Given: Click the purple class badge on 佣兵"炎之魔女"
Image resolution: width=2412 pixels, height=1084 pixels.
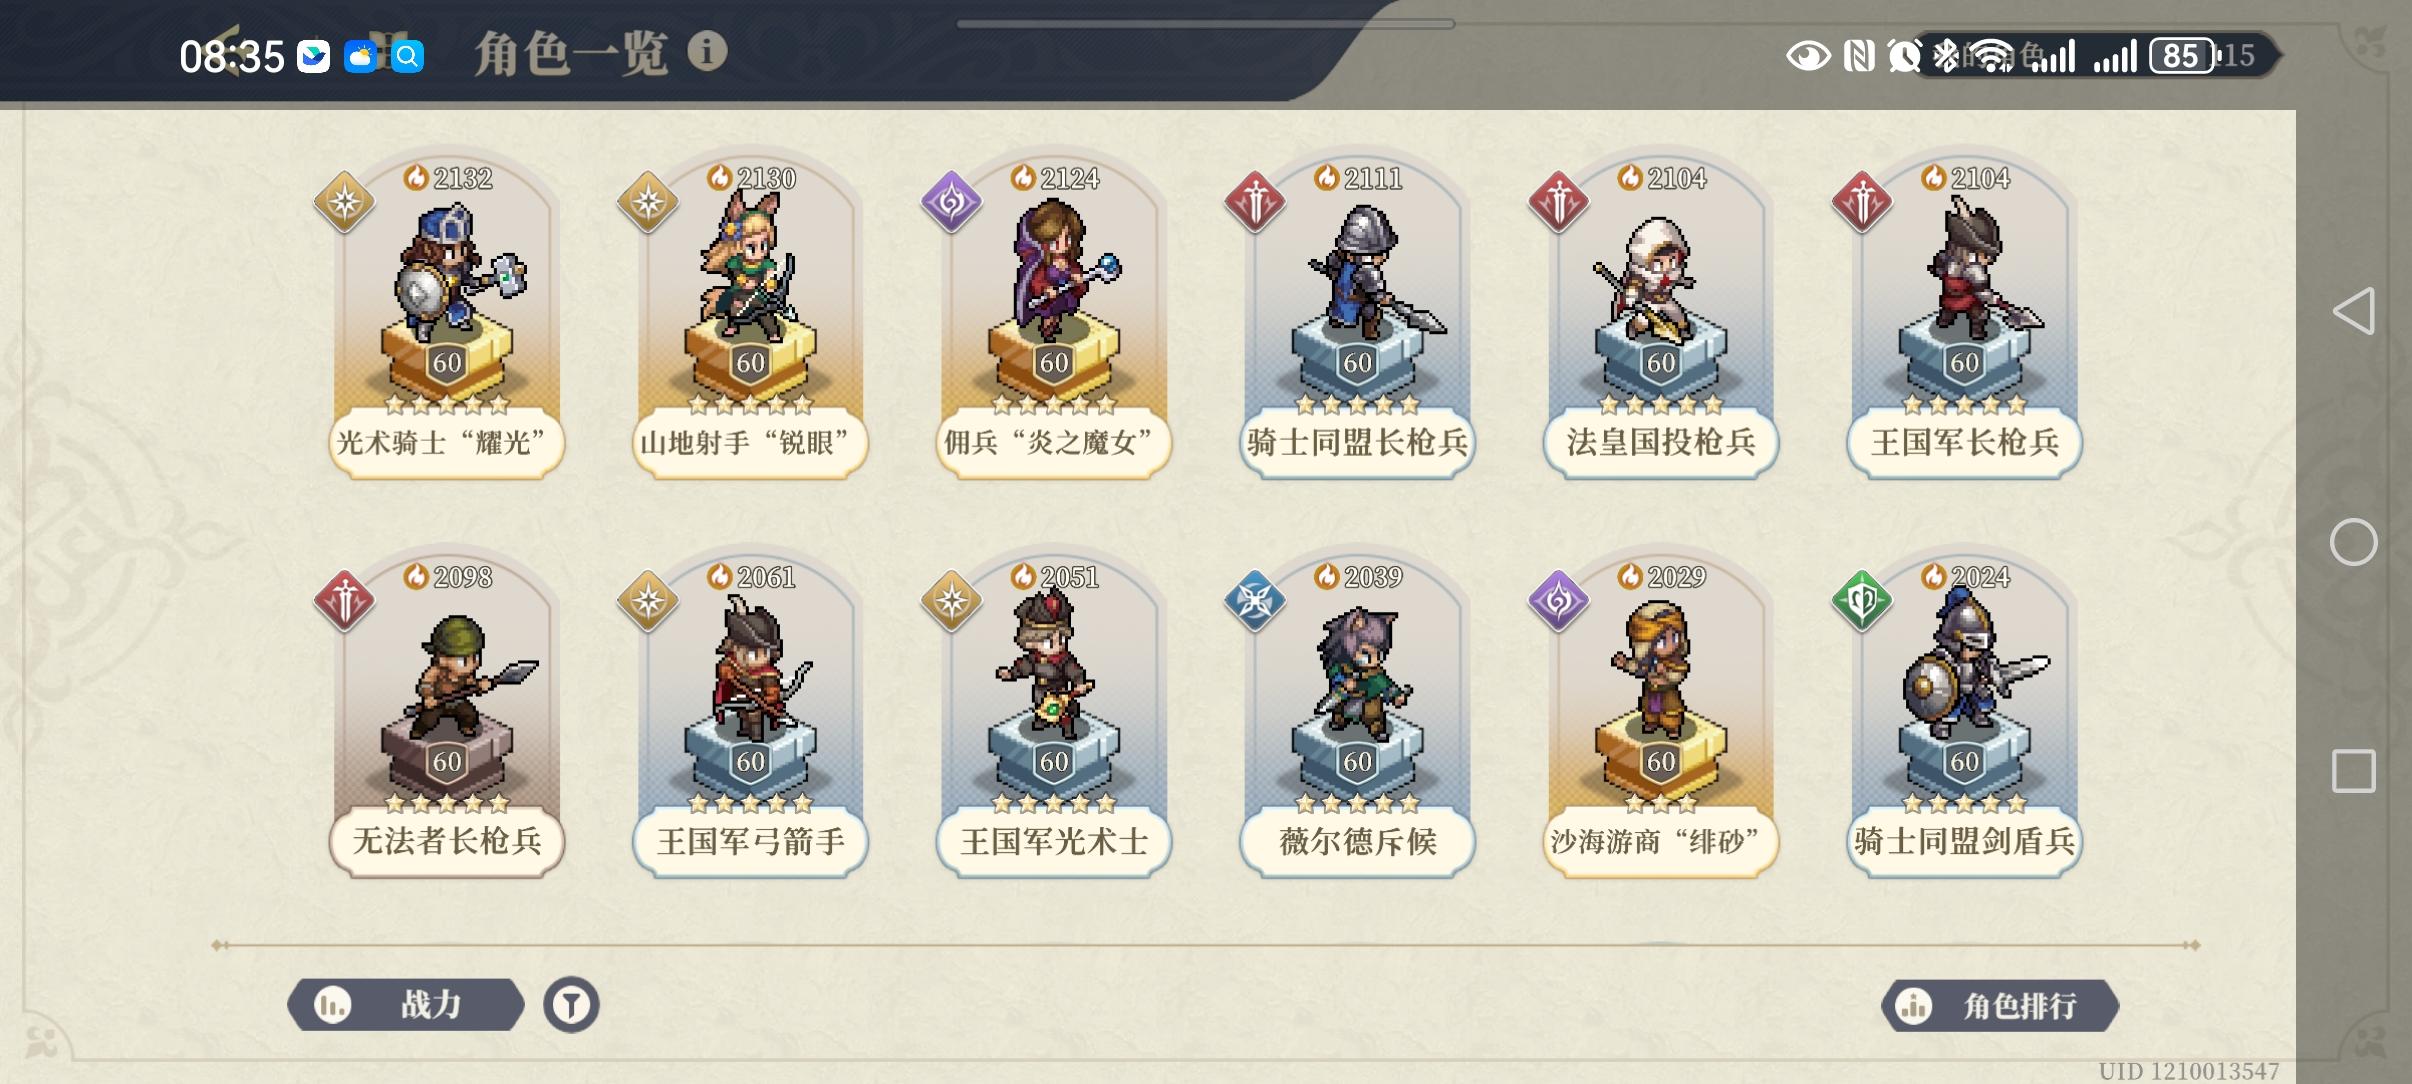Looking at the screenshot, I should pos(951,202).
